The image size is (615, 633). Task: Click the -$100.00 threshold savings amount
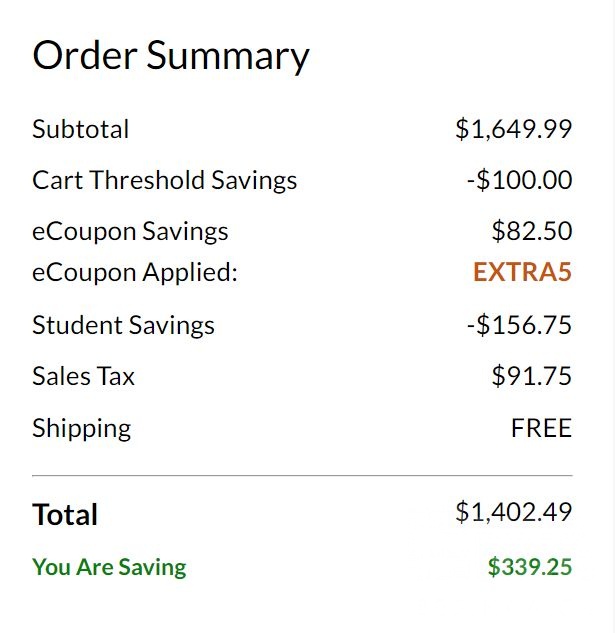tap(519, 180)
